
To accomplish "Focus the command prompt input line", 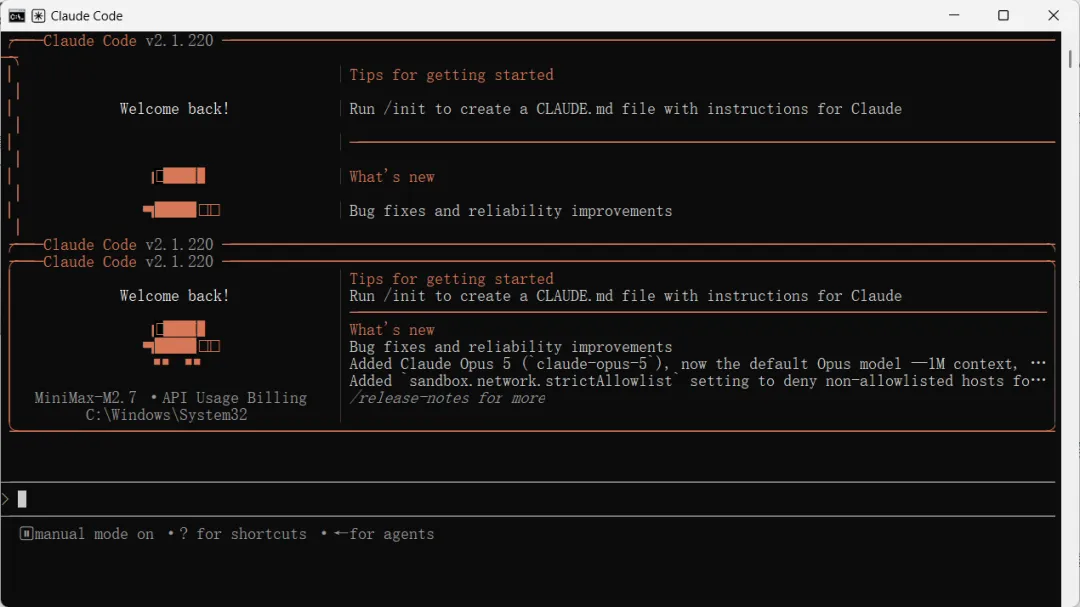I will [x=528, y=499].
